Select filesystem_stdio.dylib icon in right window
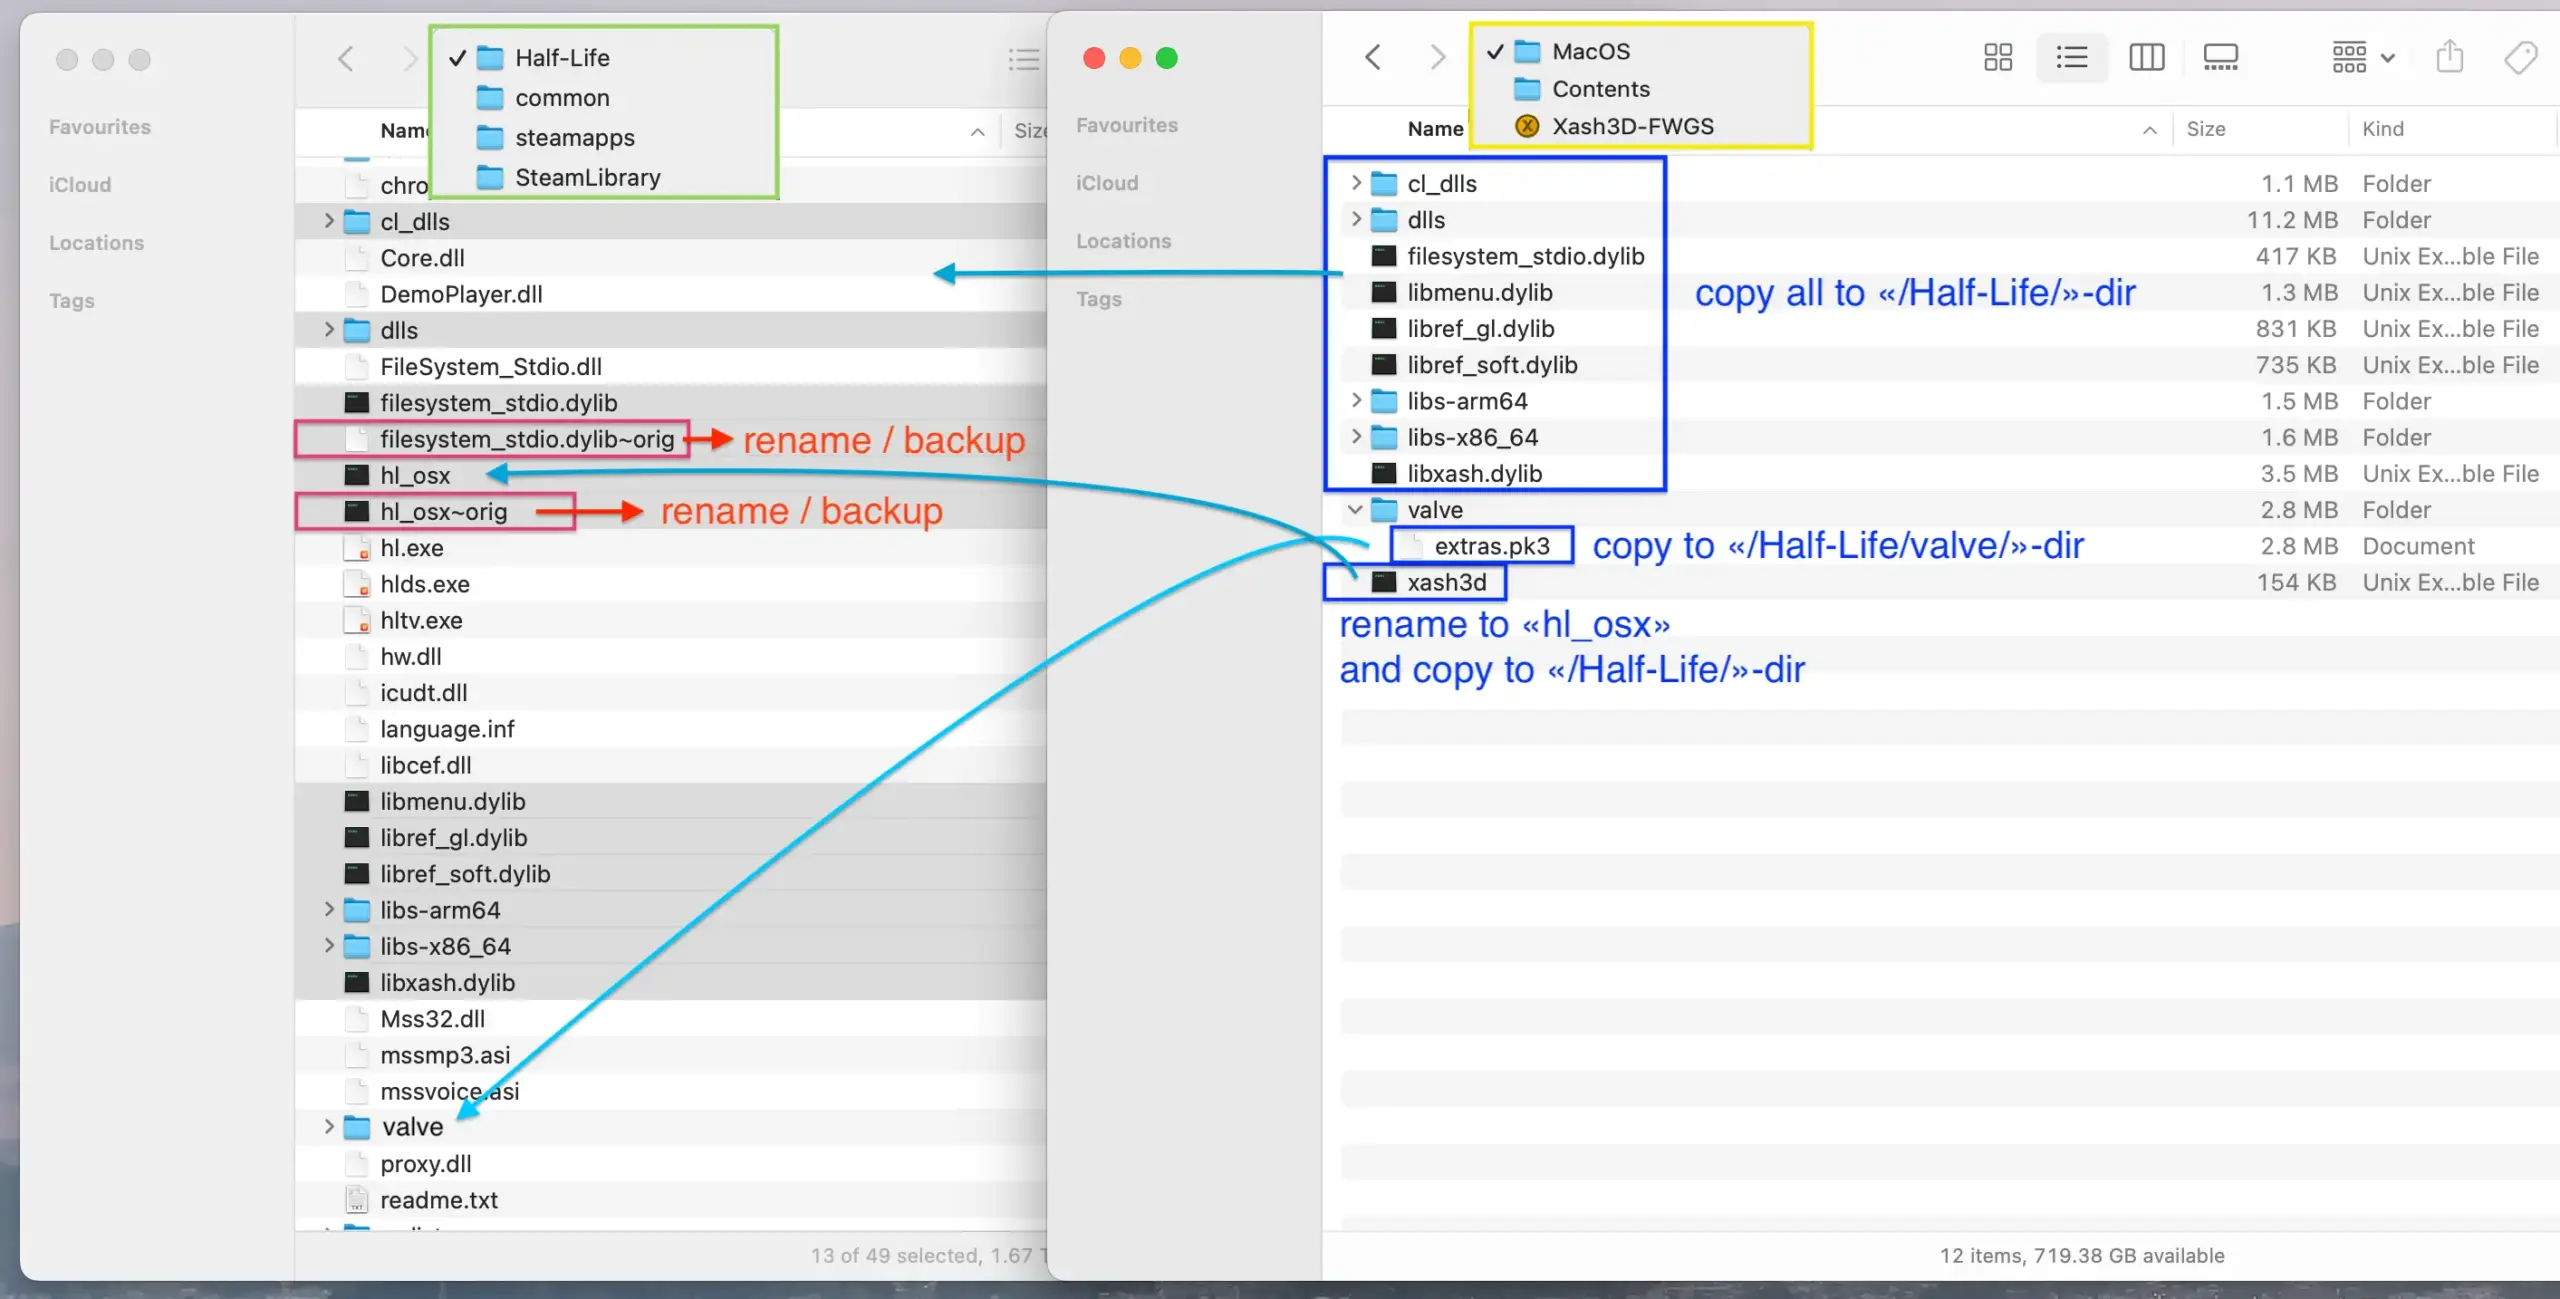2560x1299 pixels. 1383,256
